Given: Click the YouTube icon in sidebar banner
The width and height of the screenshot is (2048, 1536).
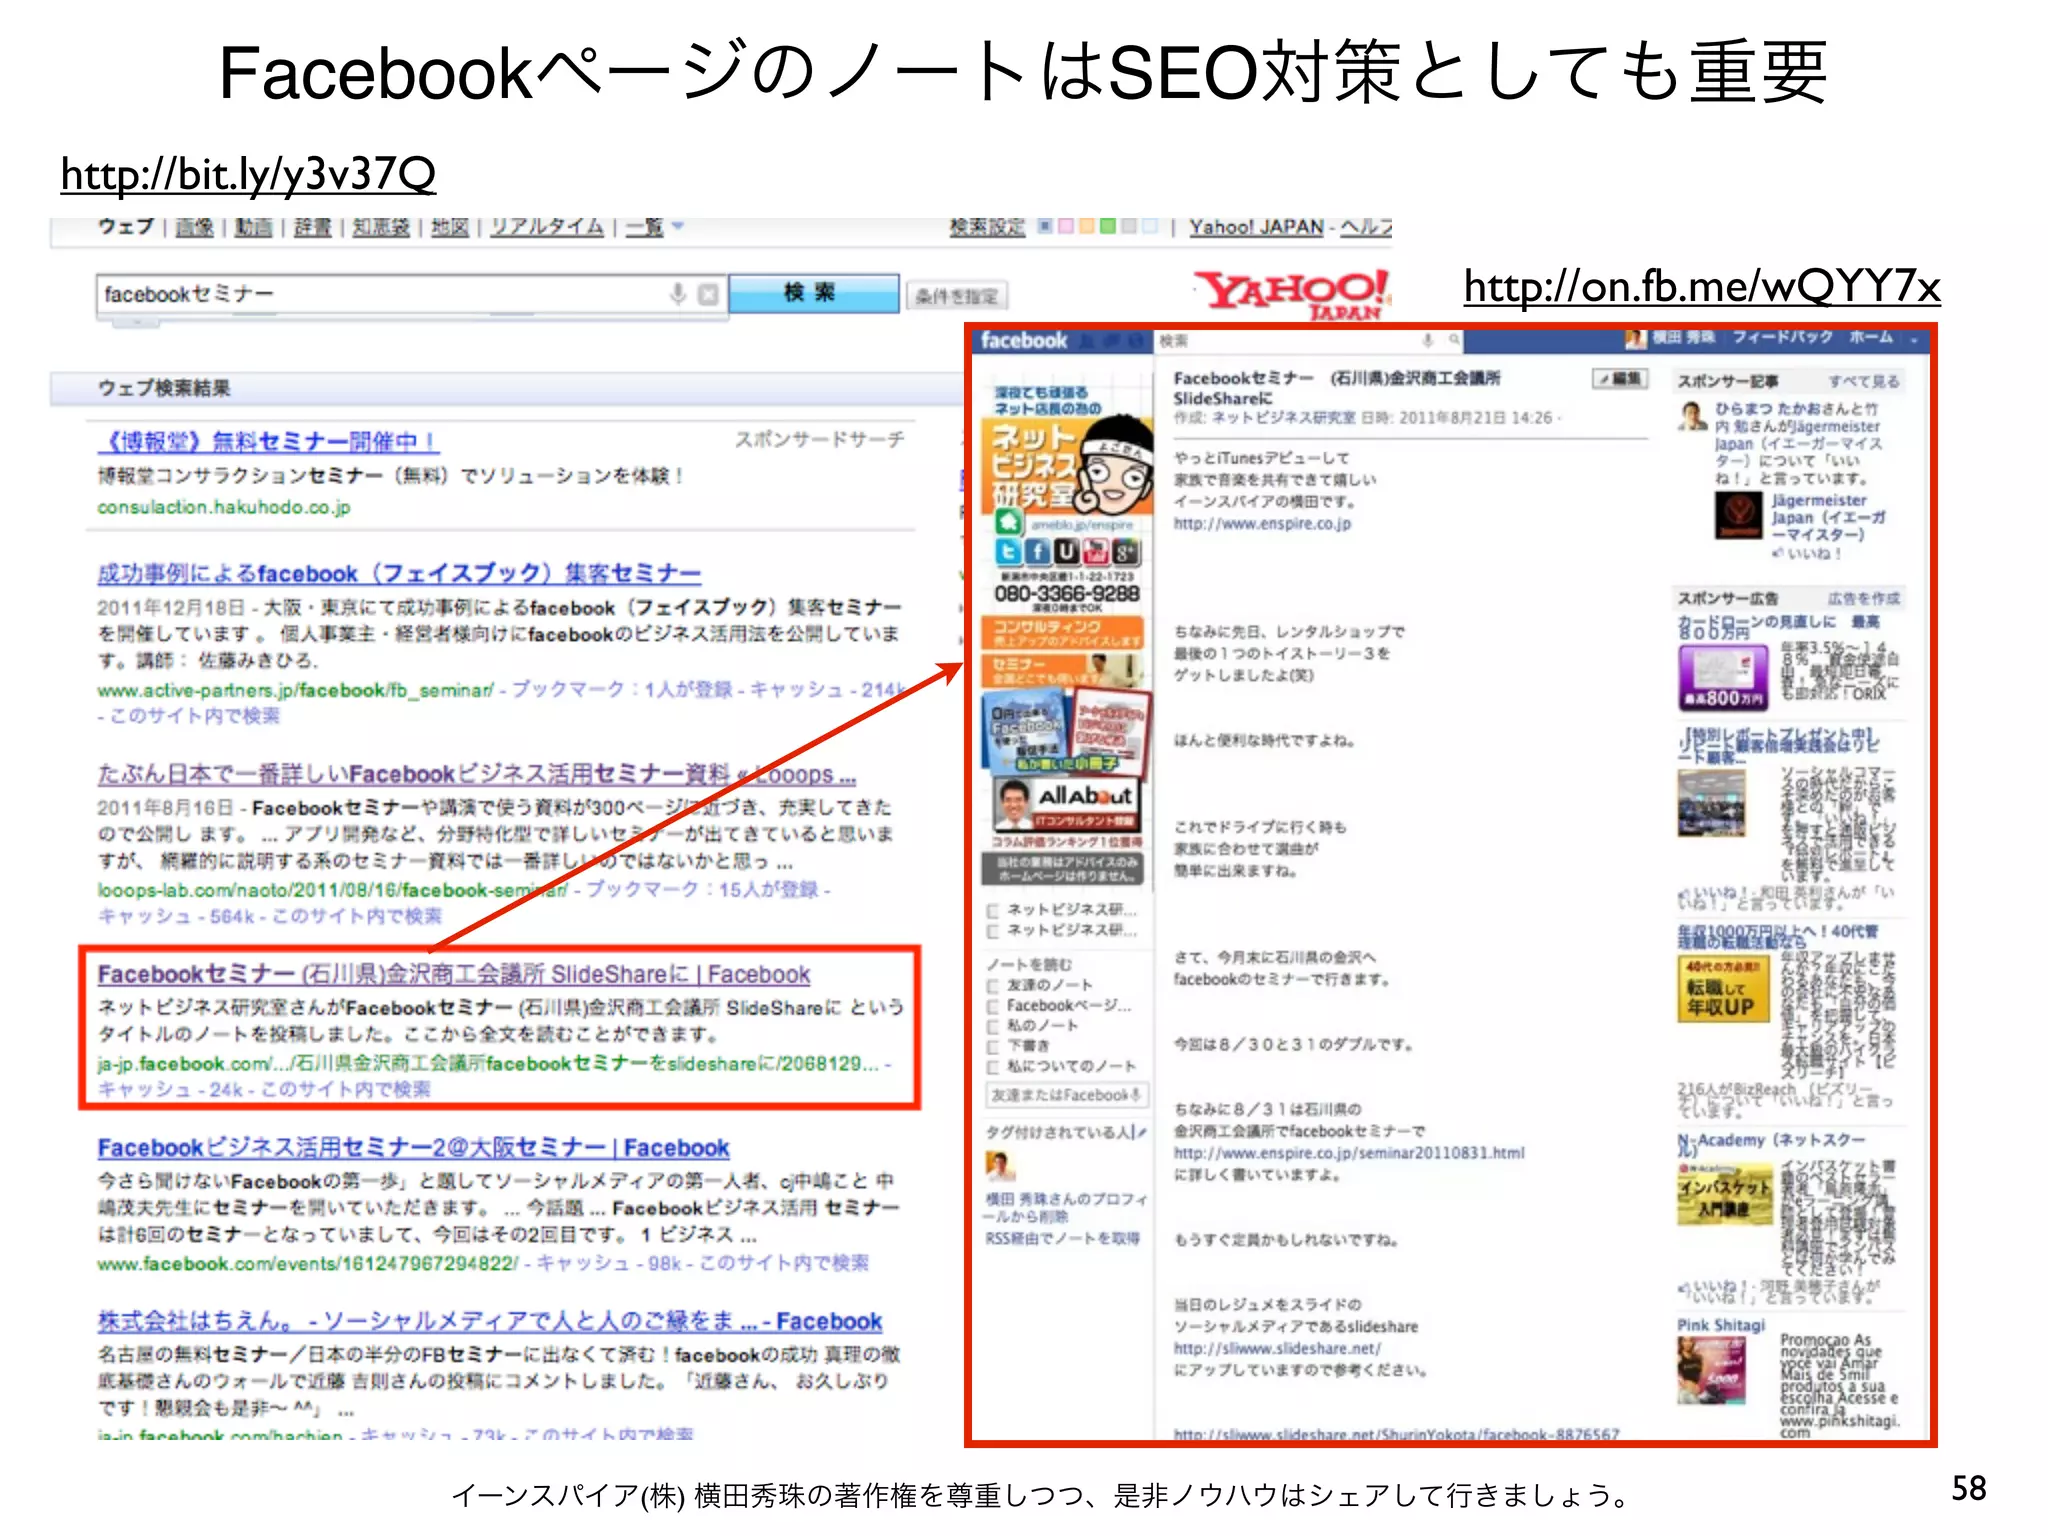Looking at the screenshot, I should tap(1097, 552).
